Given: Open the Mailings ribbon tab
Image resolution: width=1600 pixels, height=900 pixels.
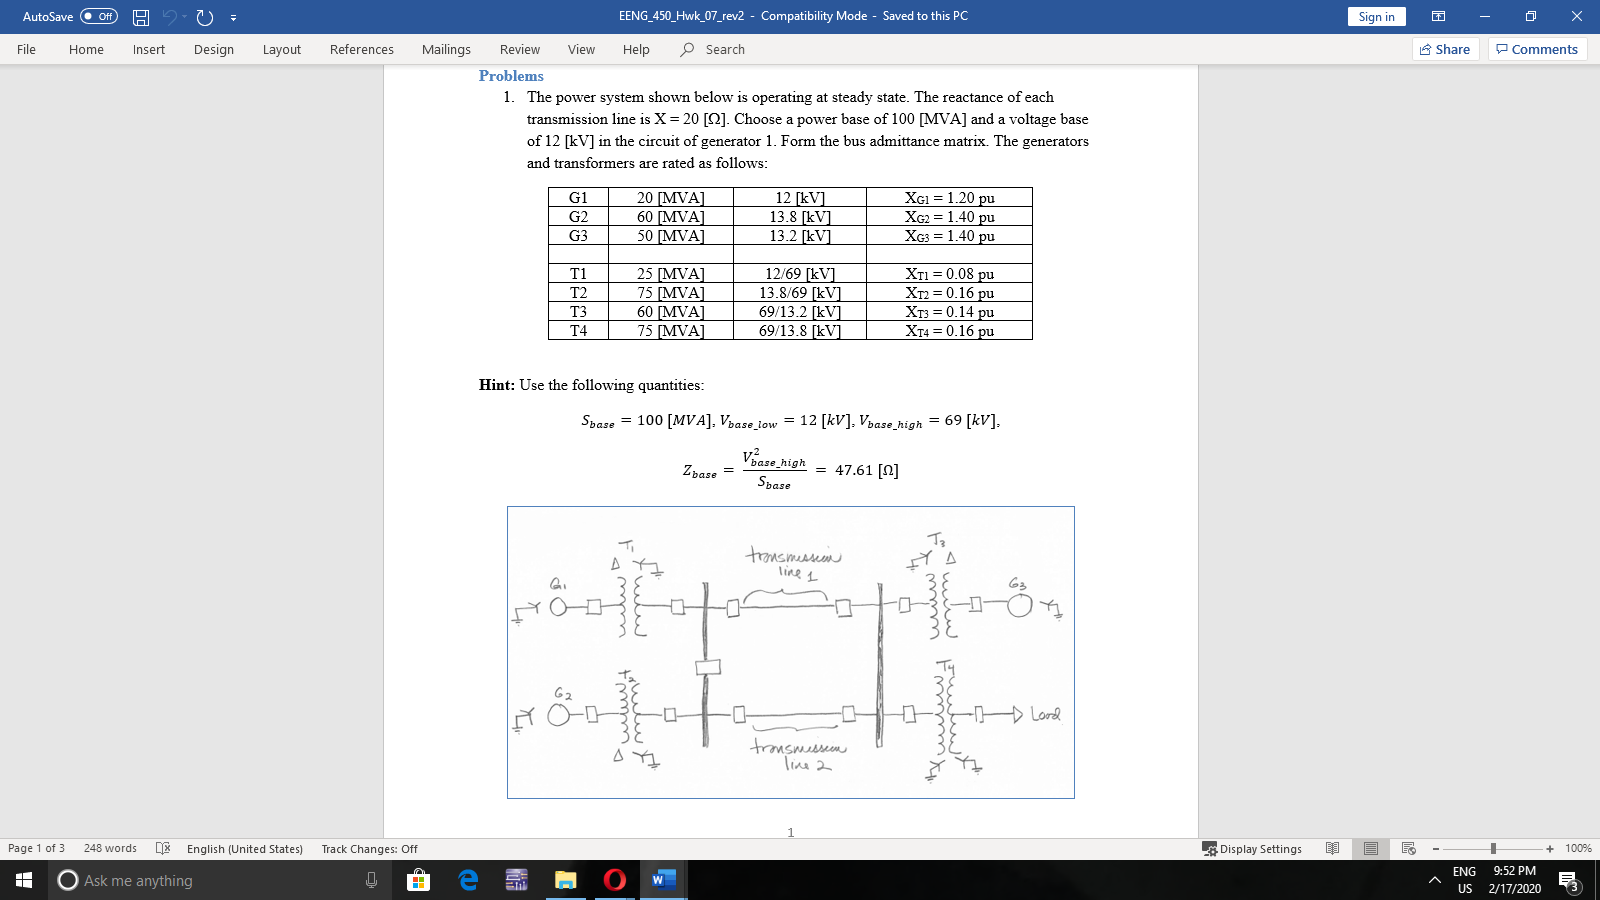Looking at the screenshot, I should (446, 49).
